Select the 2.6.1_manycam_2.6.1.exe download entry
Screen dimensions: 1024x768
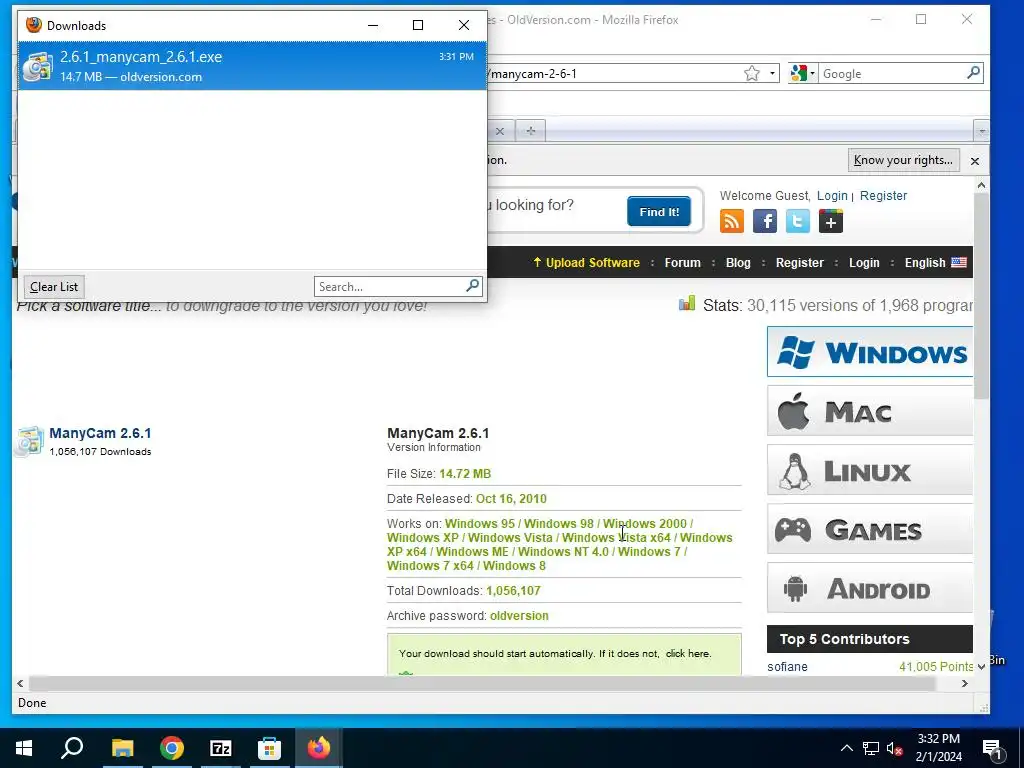tap(252, 66)
